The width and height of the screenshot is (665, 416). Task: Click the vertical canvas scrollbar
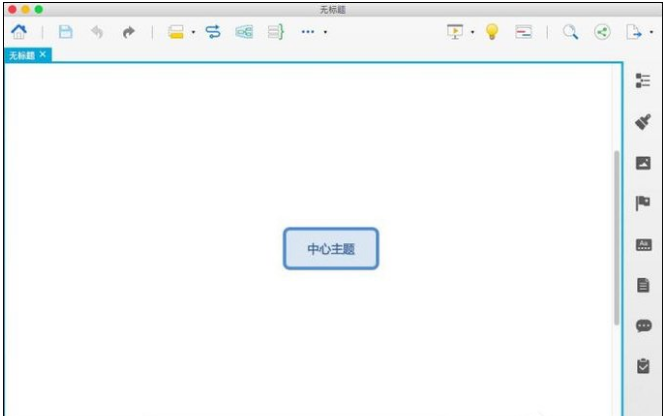[x=617, y=237]
